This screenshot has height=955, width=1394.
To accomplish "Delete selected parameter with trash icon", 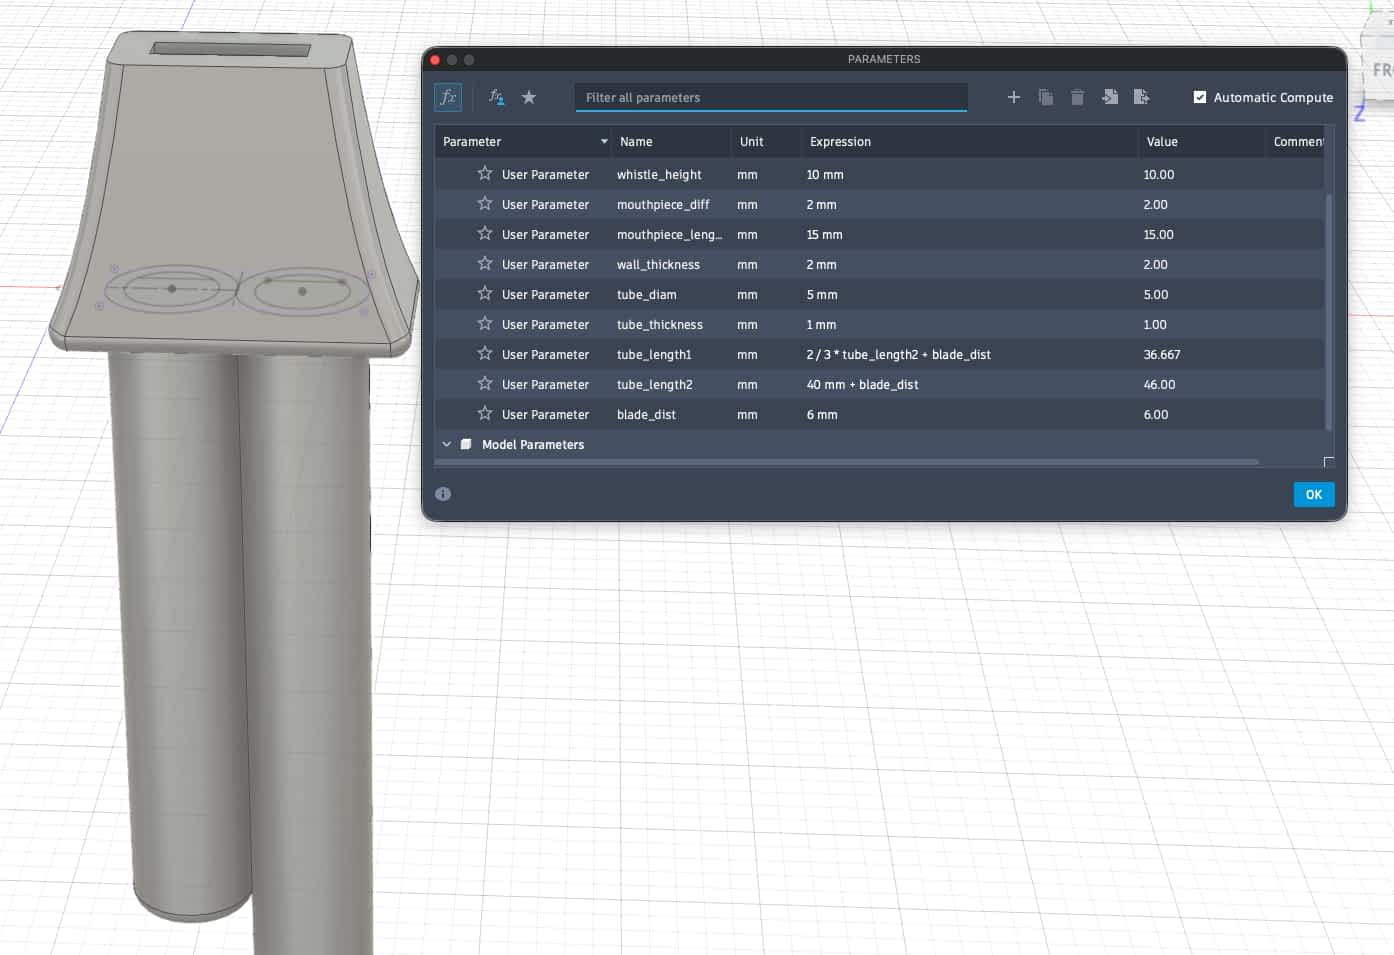I will pos(1077,97).
